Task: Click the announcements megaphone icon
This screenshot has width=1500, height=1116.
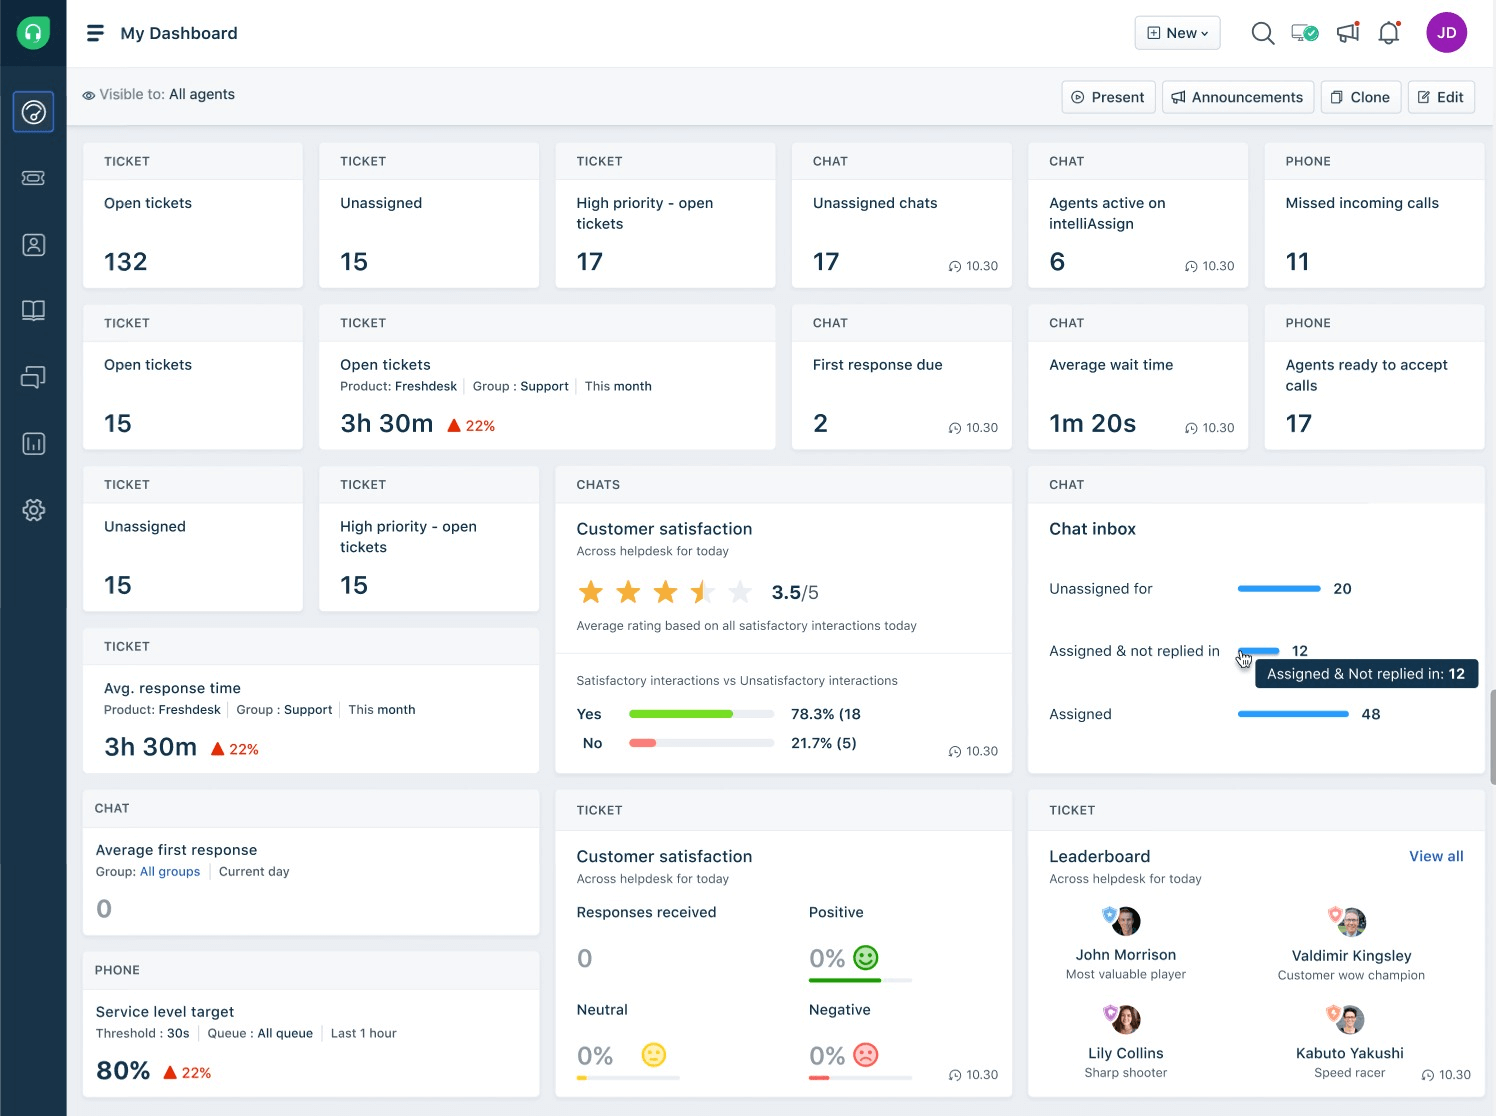Action: click(1346, 32)
